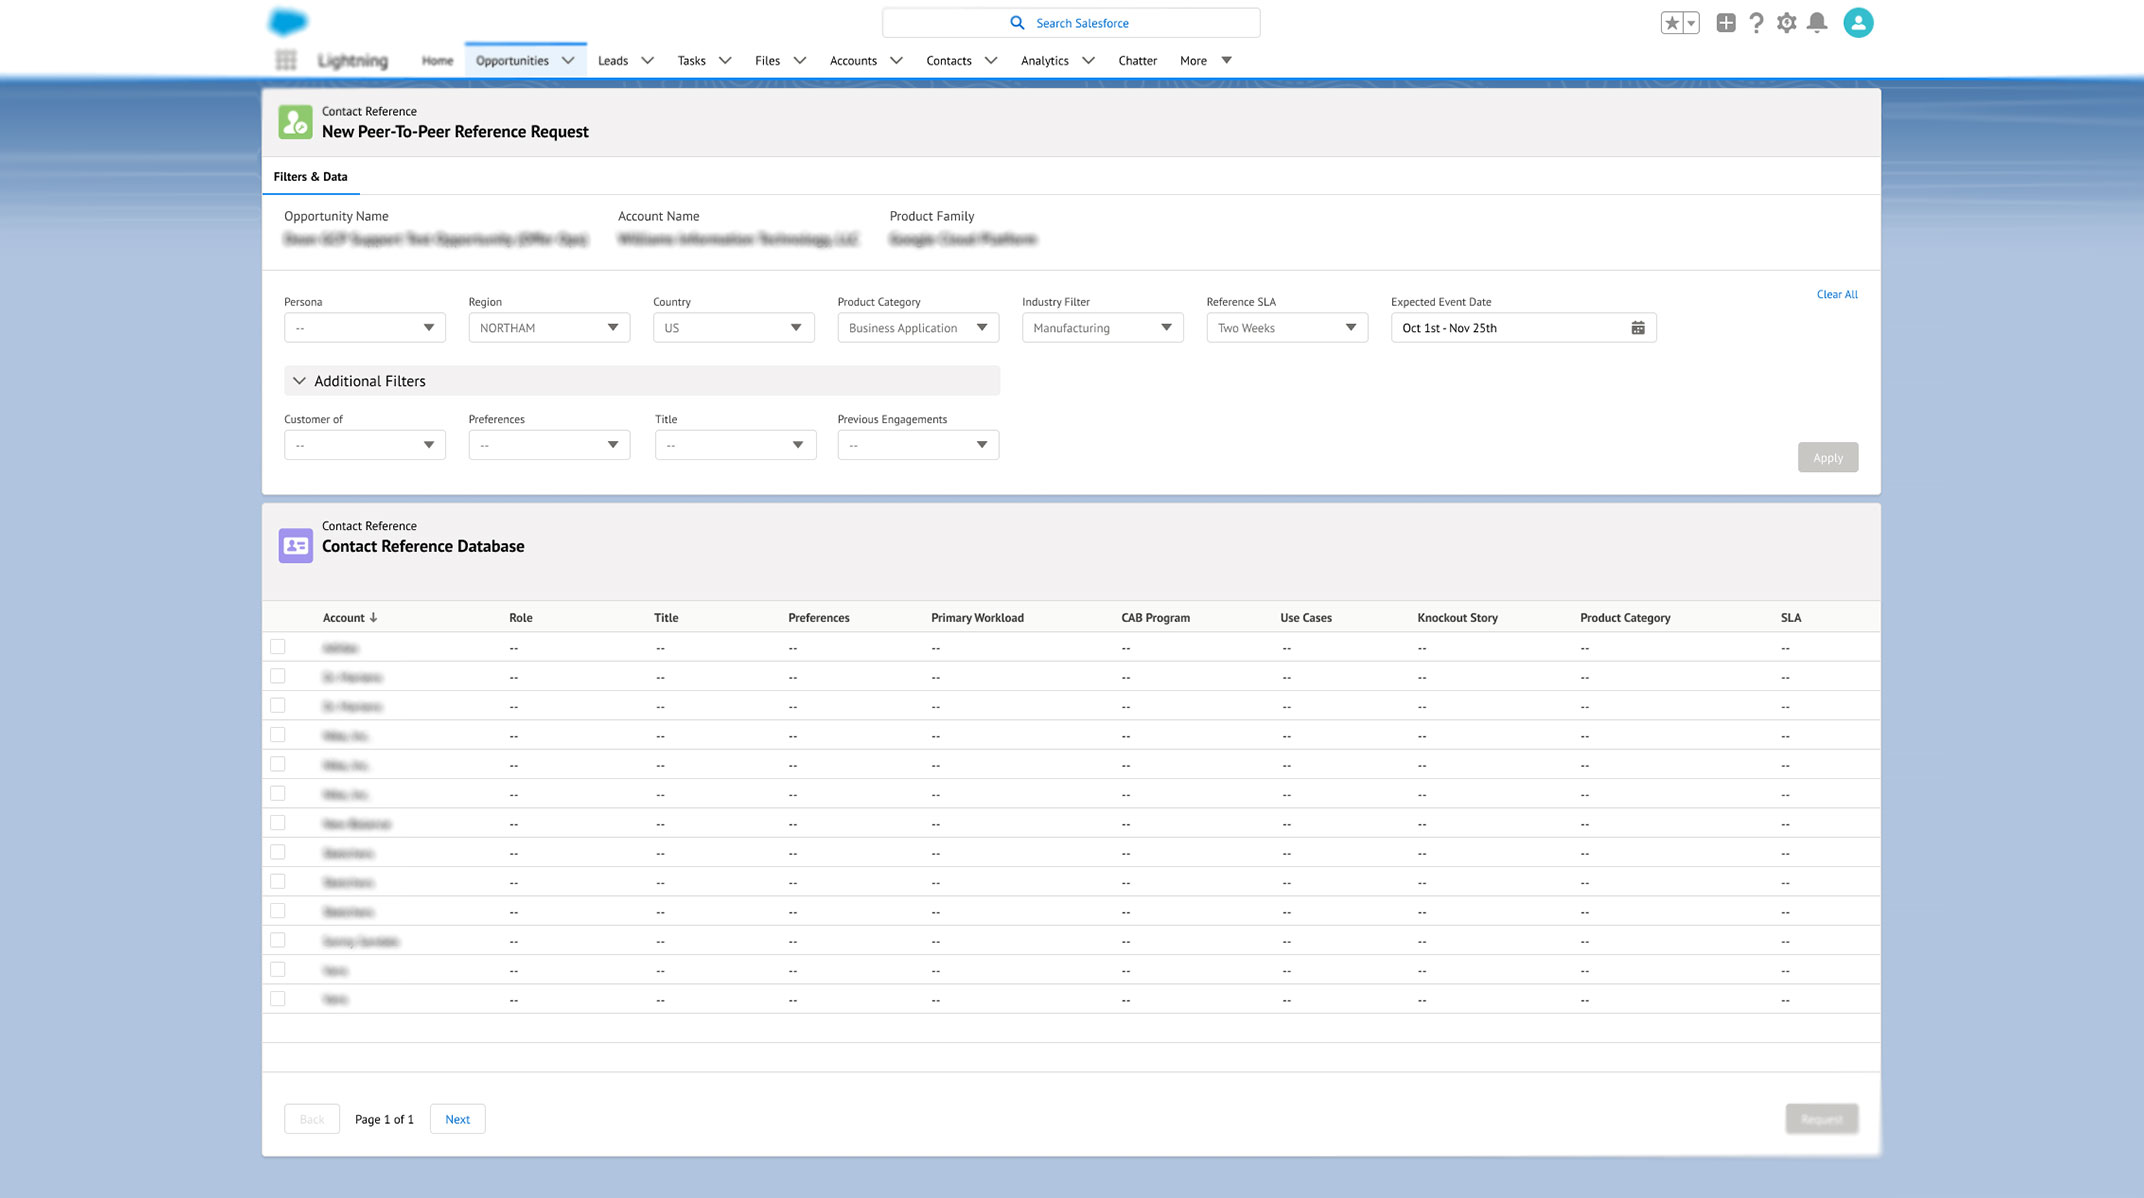Open the Persona dropdown
2144x1198 pixels.
coord(365,328)
